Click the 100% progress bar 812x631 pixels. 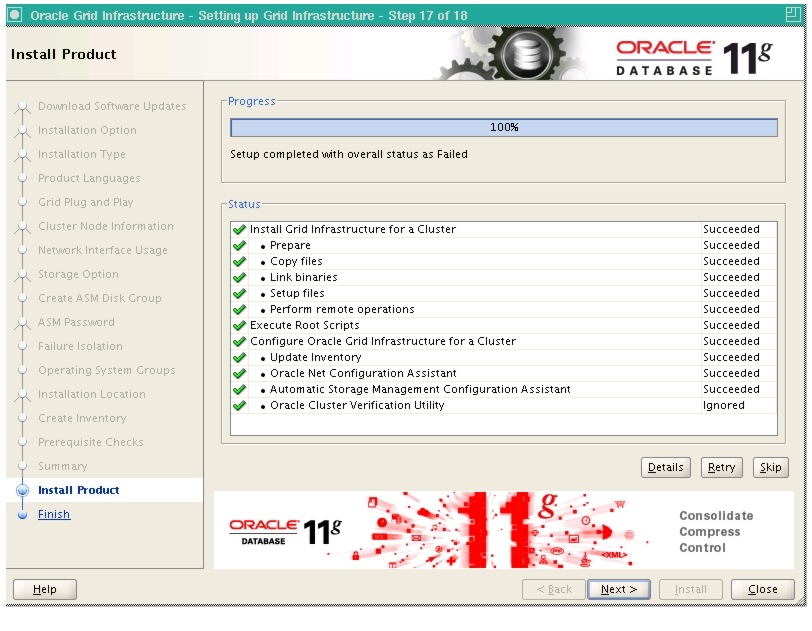[x=504, y=127]
